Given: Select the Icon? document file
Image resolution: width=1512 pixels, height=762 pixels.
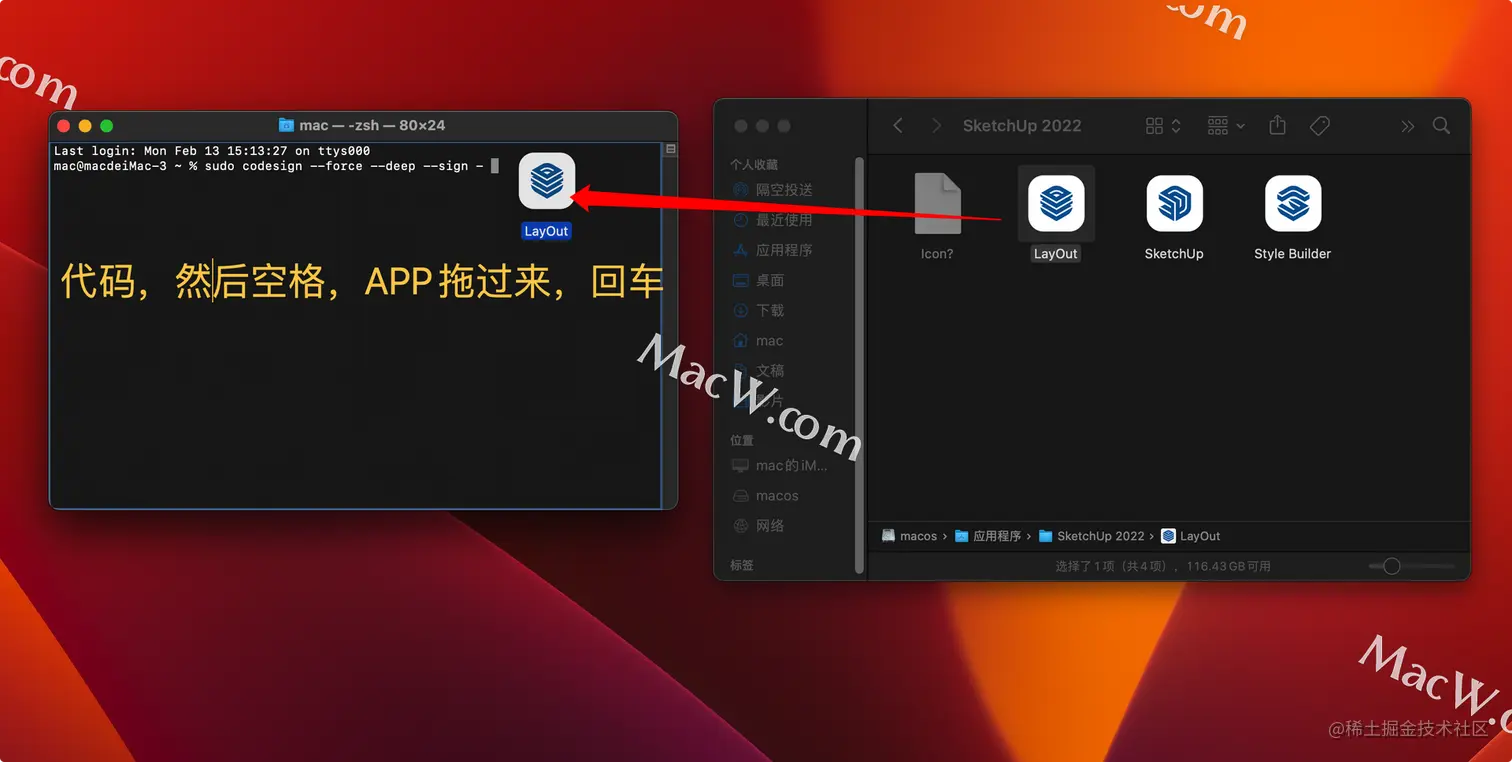Looking at the screenshot, I should click(937, 203).
